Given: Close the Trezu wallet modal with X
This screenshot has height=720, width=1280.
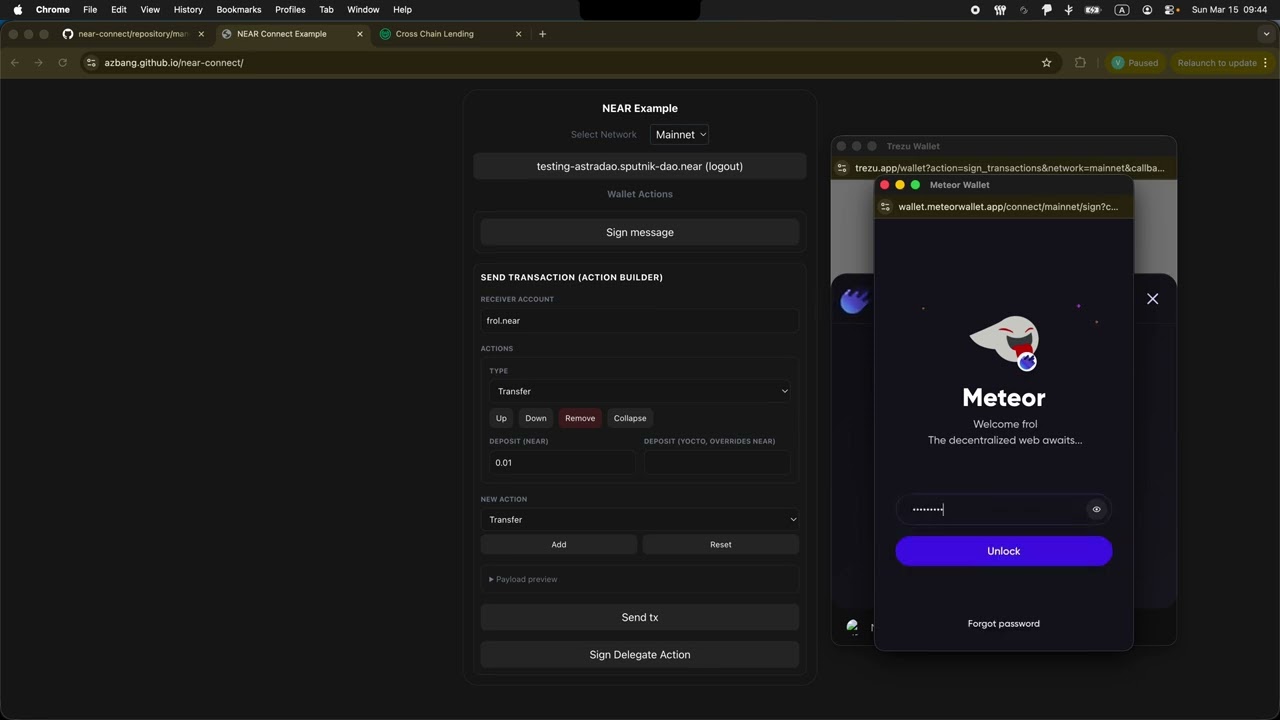Looking at the screenshot, I should (1153, 299).
